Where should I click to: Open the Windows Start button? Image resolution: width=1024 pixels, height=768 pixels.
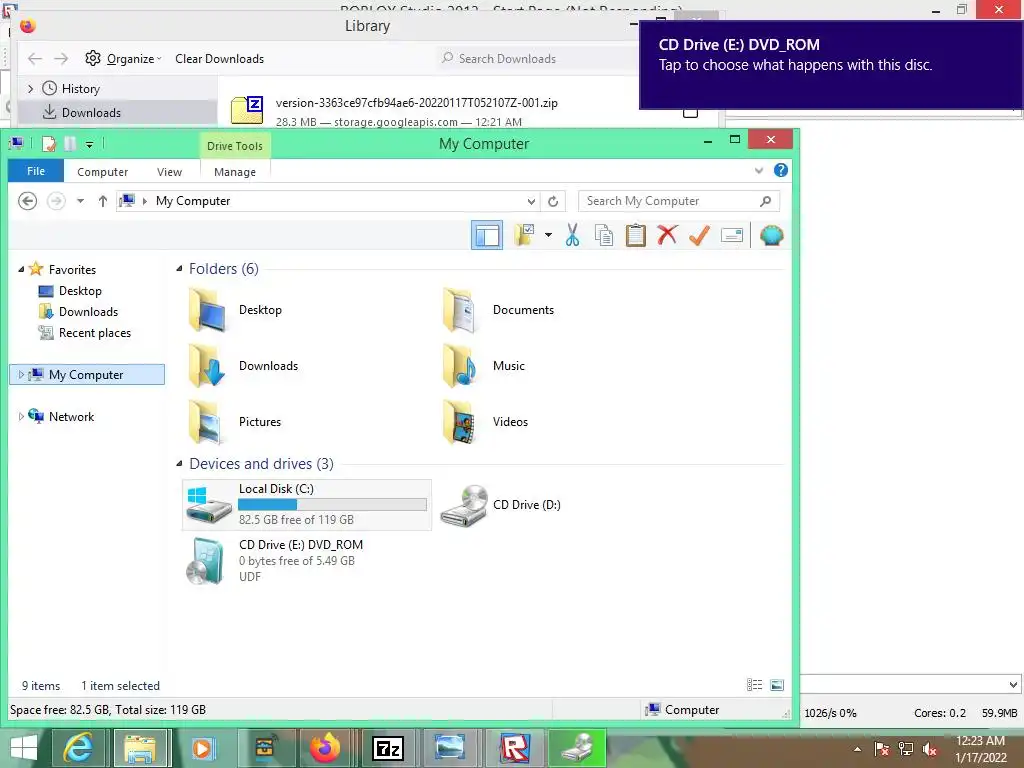pyautogui.click(x=24, y=748)
